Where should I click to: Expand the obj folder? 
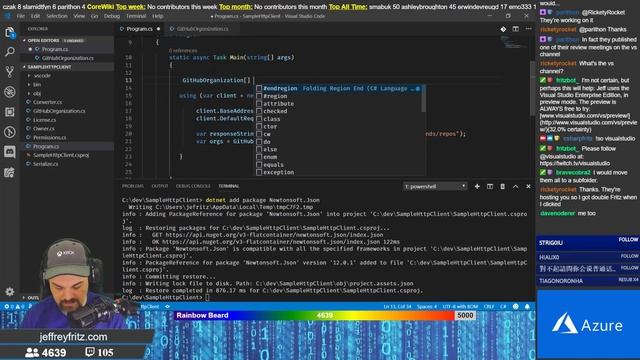coord(37,93)
